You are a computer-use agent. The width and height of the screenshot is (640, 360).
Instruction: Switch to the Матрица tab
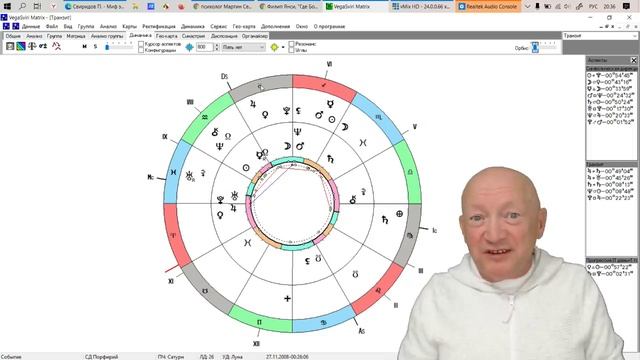pos(76,36)
